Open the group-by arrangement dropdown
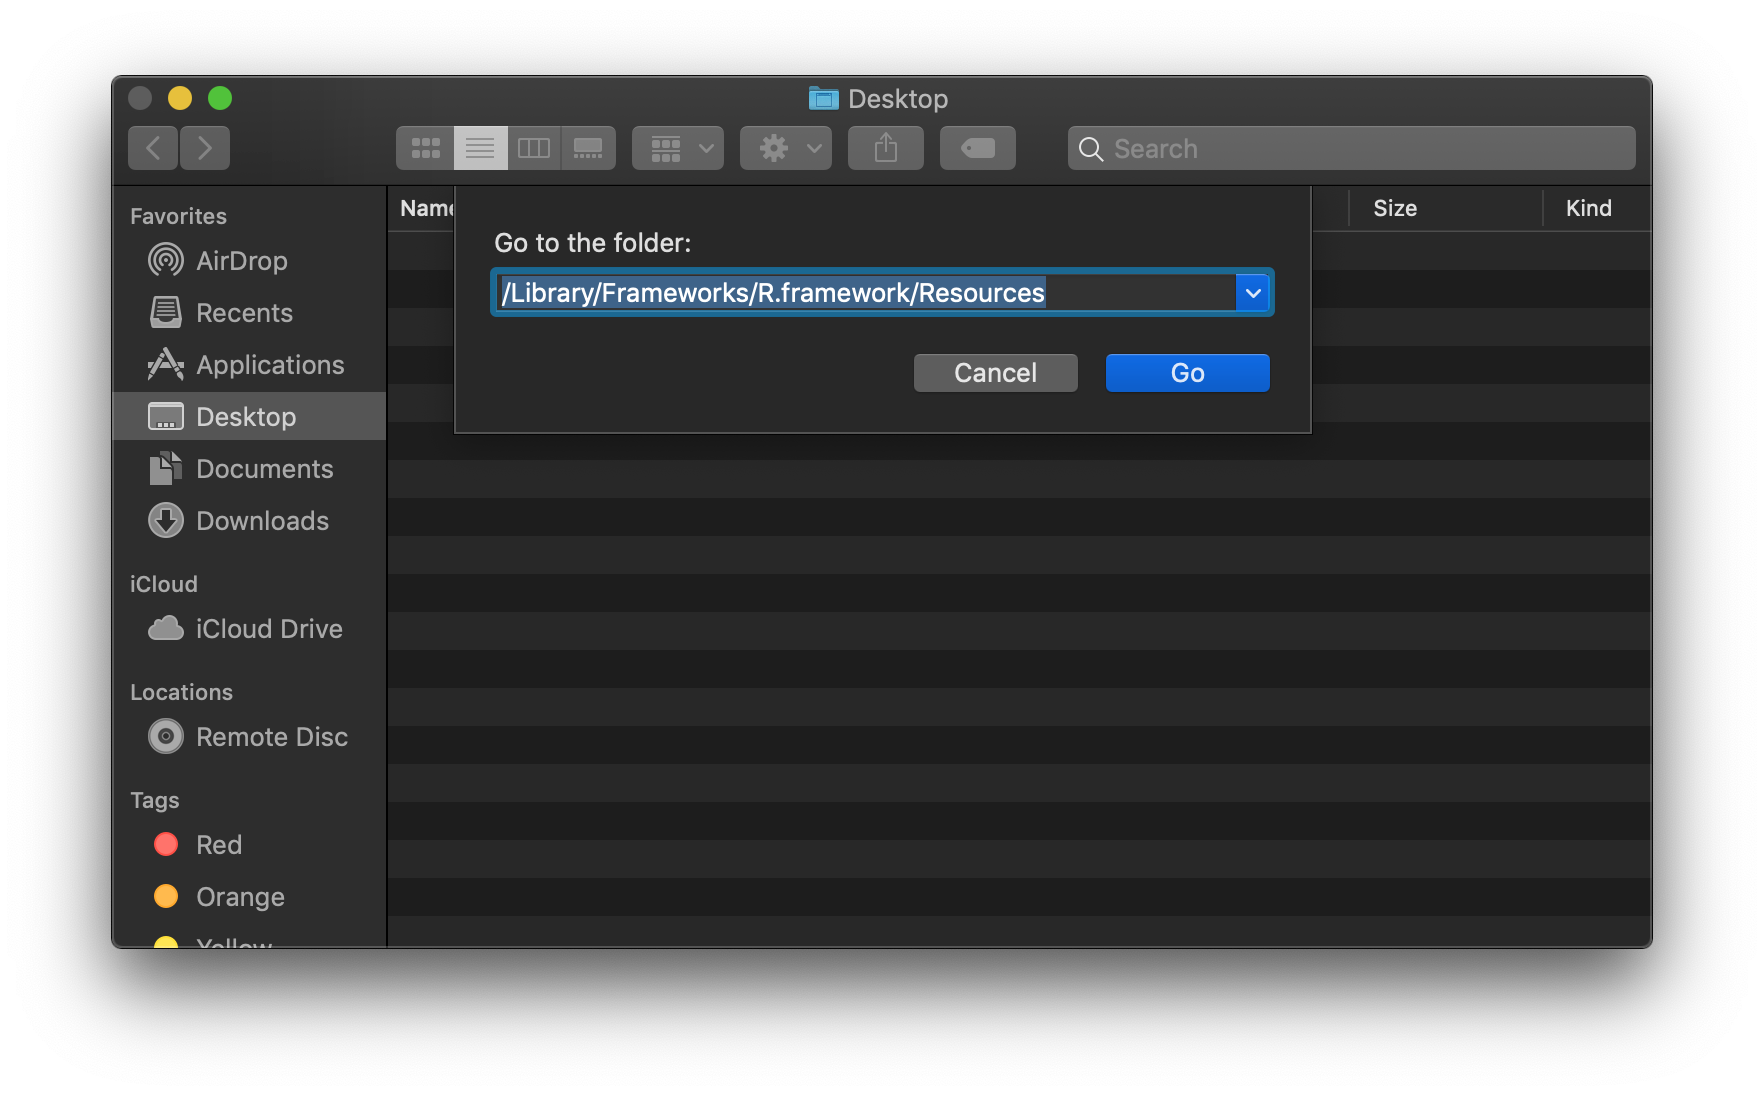 point(678,148)
